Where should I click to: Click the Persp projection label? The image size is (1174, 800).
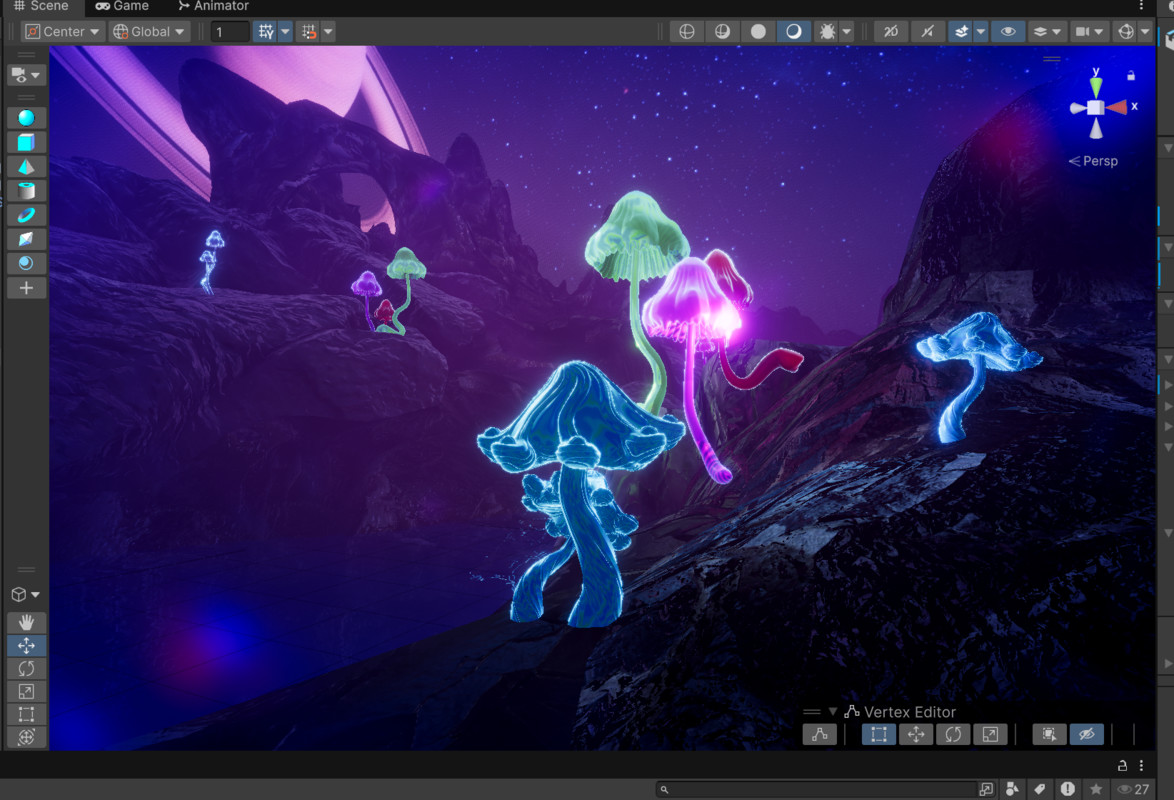pos(1099,161)
